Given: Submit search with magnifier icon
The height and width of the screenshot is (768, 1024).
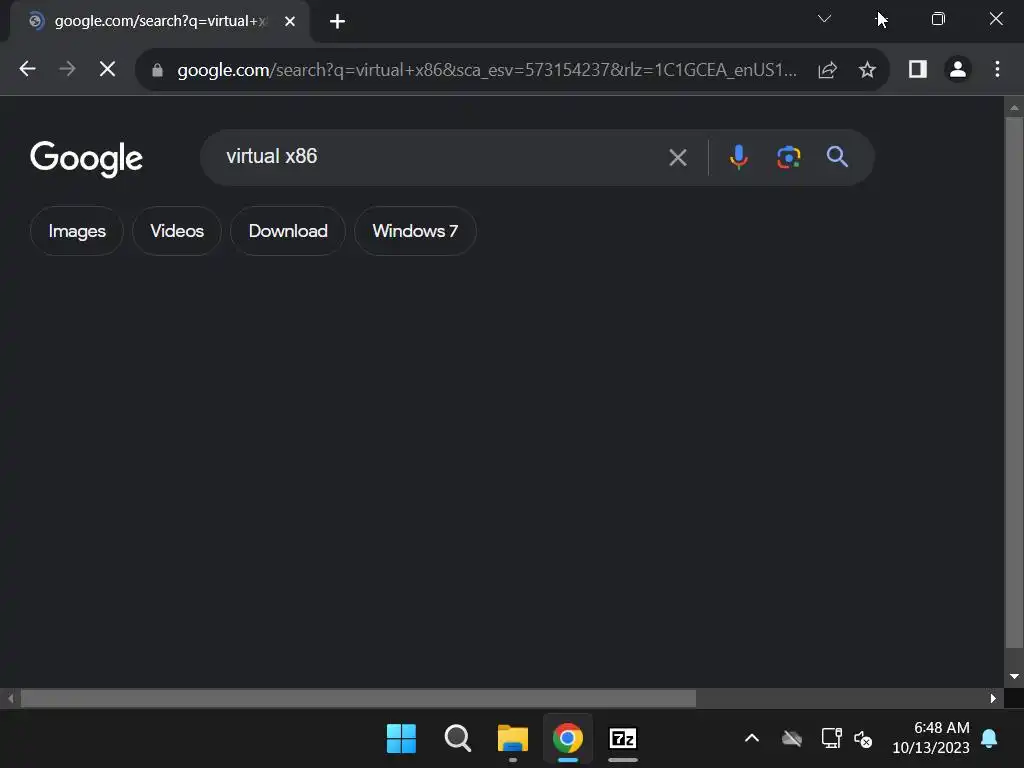Looking at the screenshot, I should point(837,157).
